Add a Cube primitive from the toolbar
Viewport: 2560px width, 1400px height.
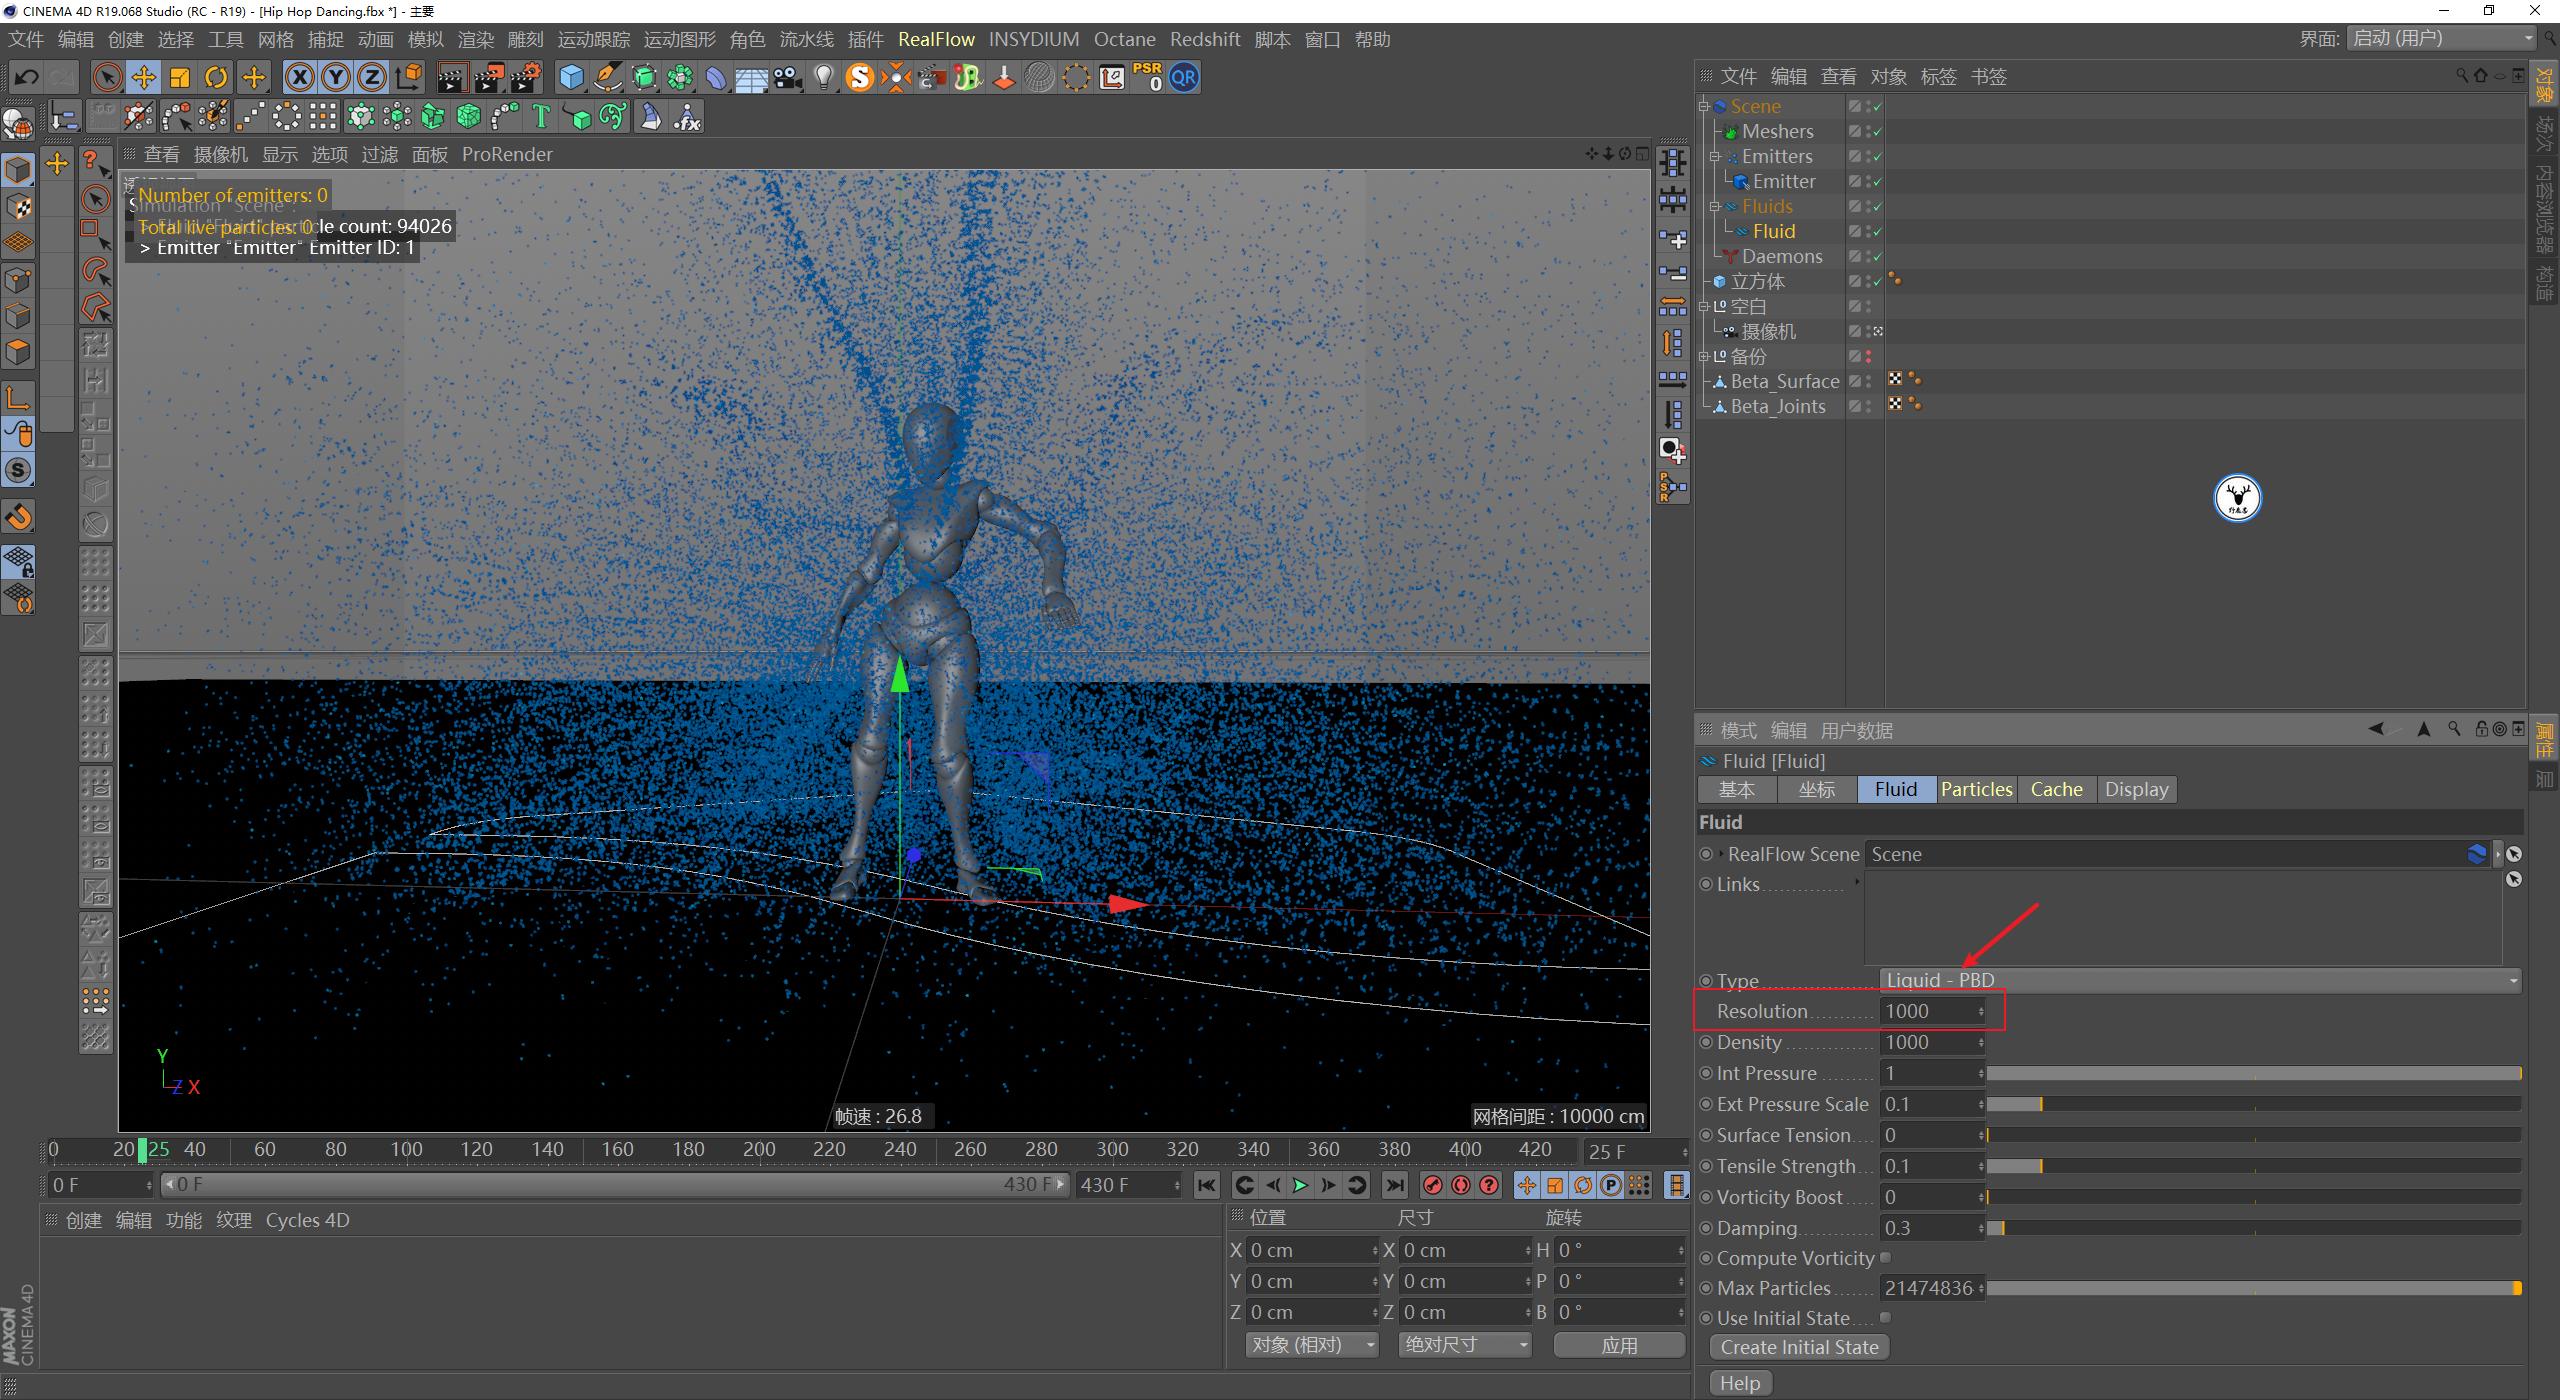[570, 77]
